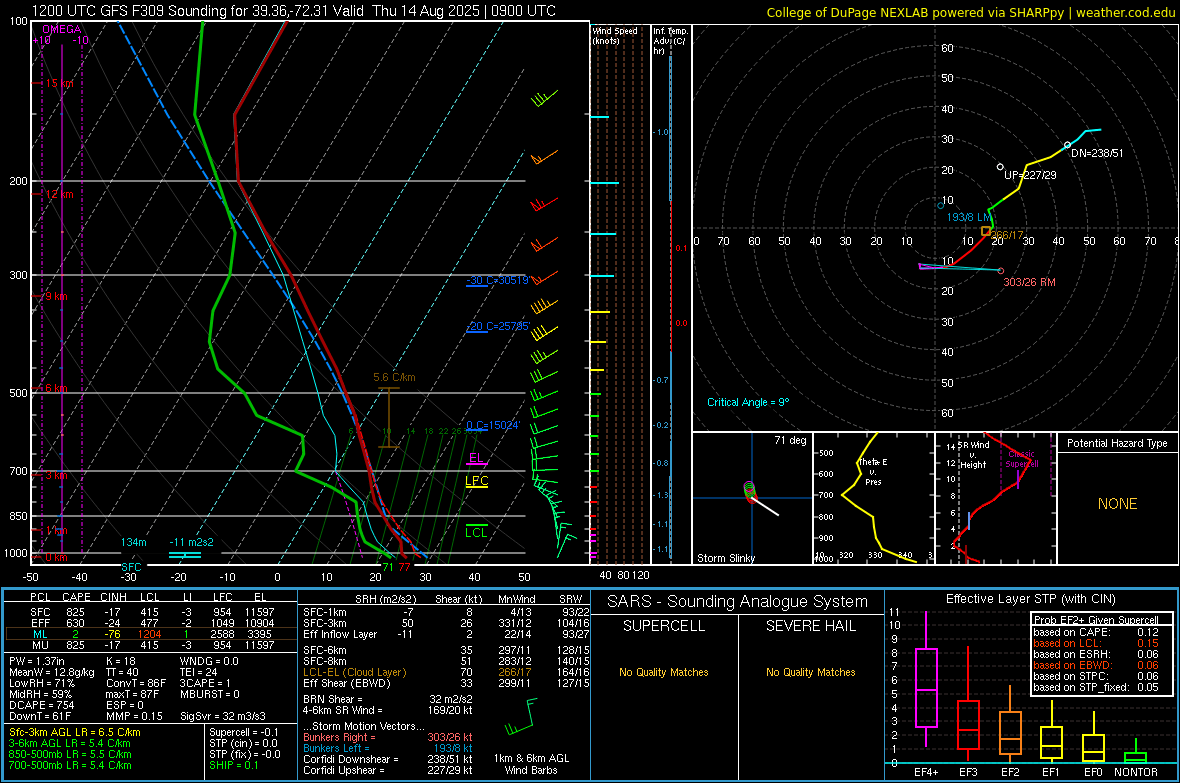Screen dimensions: 1180x783
Task: Click the '193/8 LM' left-mover label
Action: click(x=969, y=217)
